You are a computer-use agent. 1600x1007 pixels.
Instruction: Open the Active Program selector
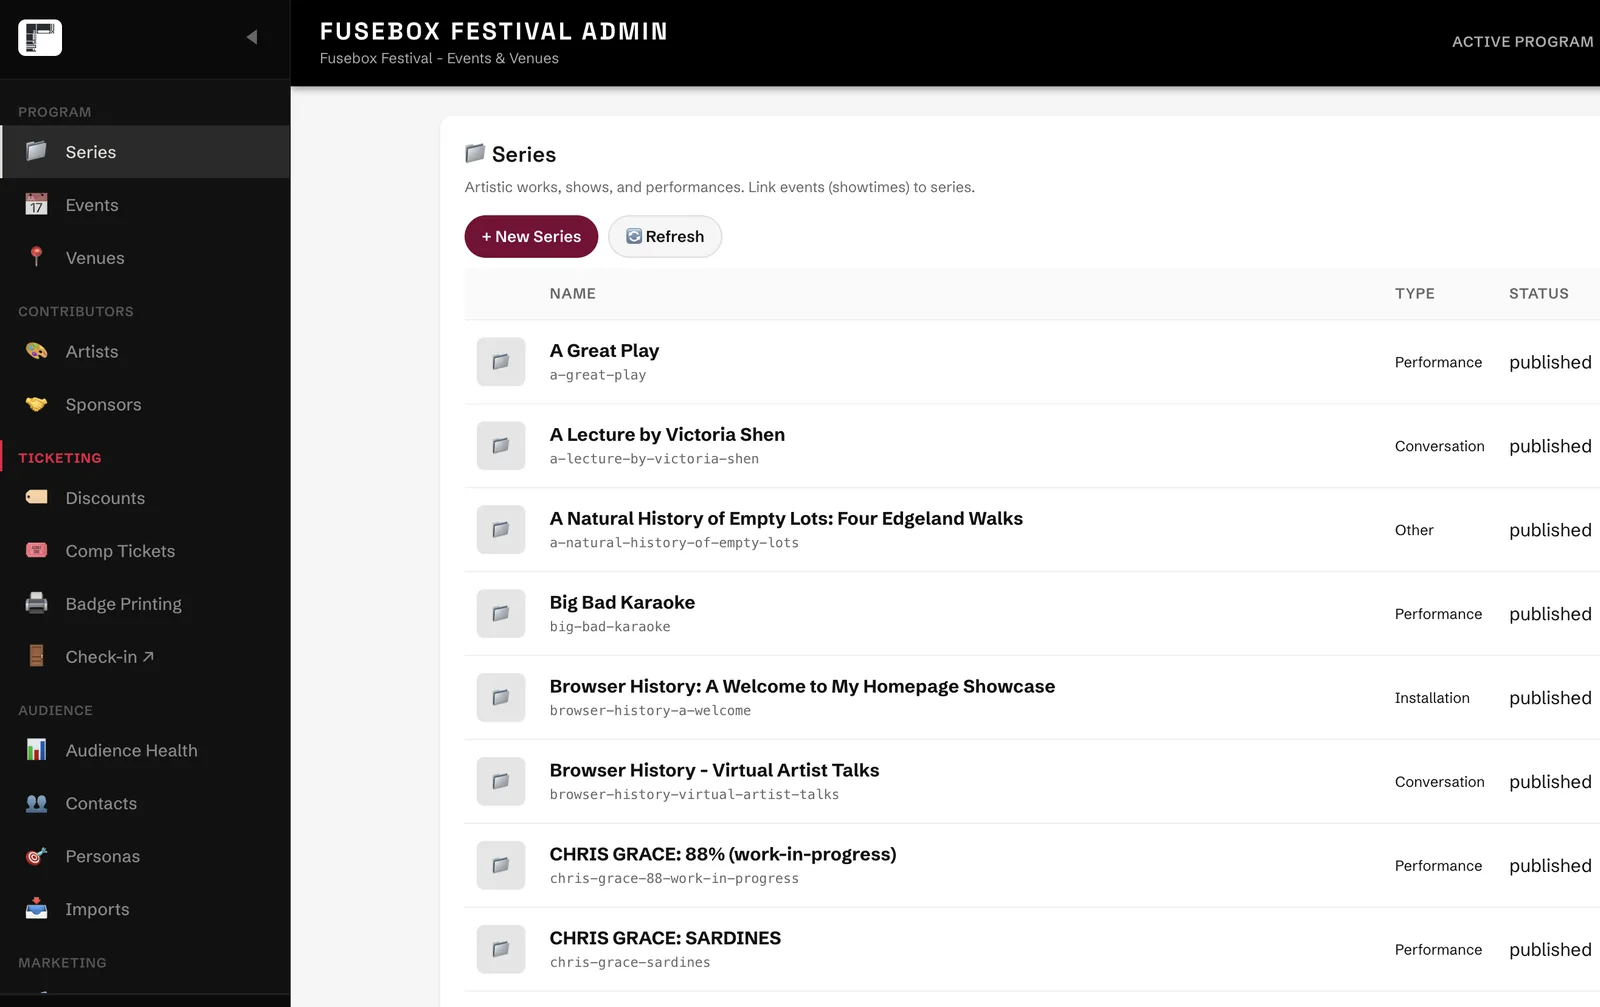(1522, 42)
